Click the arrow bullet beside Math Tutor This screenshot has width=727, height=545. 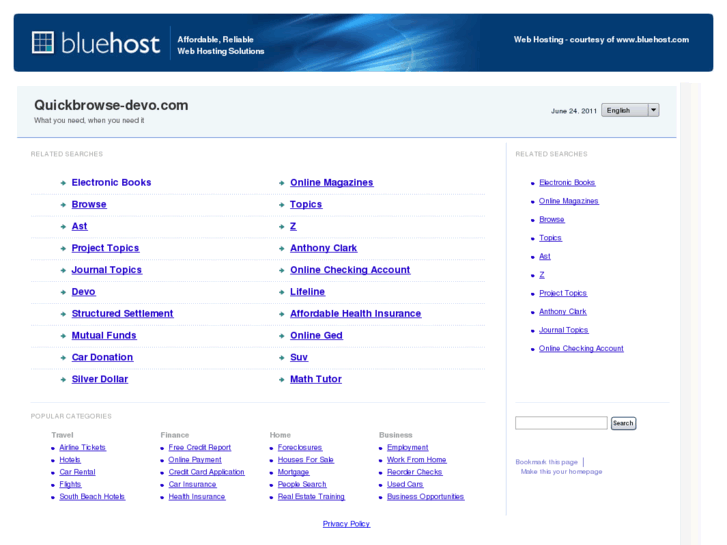[281, 379]
